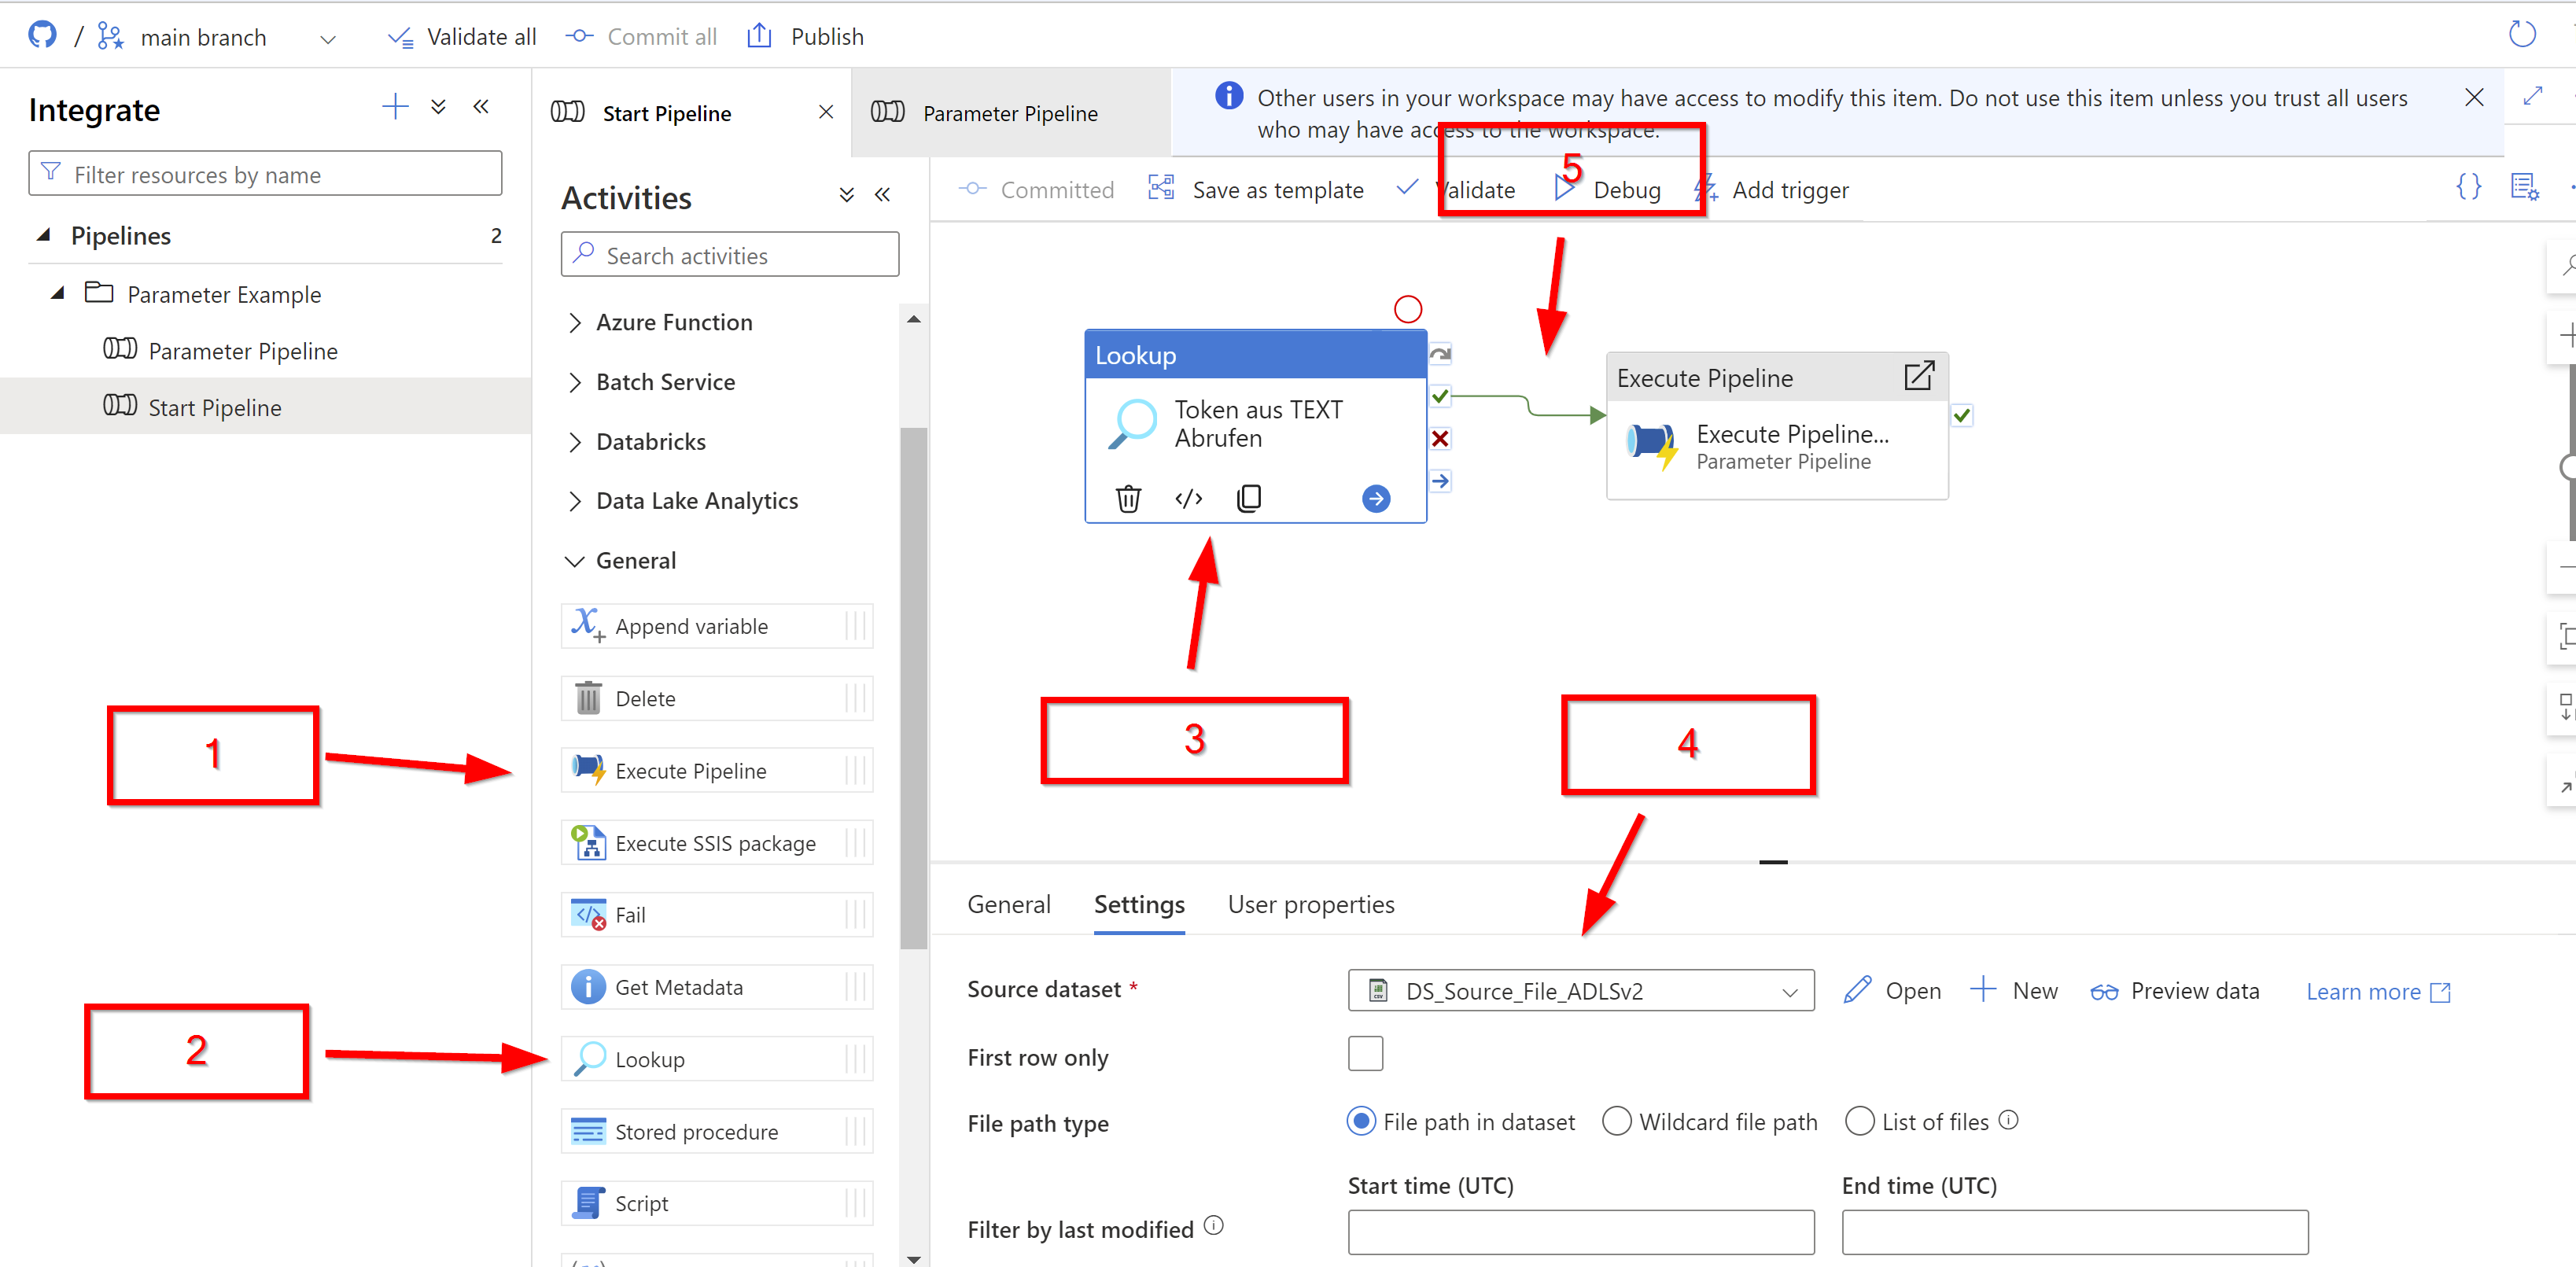Open the selected source dataset
The width and height of the screenshot is (2576, 1267).
[1892, 991]
